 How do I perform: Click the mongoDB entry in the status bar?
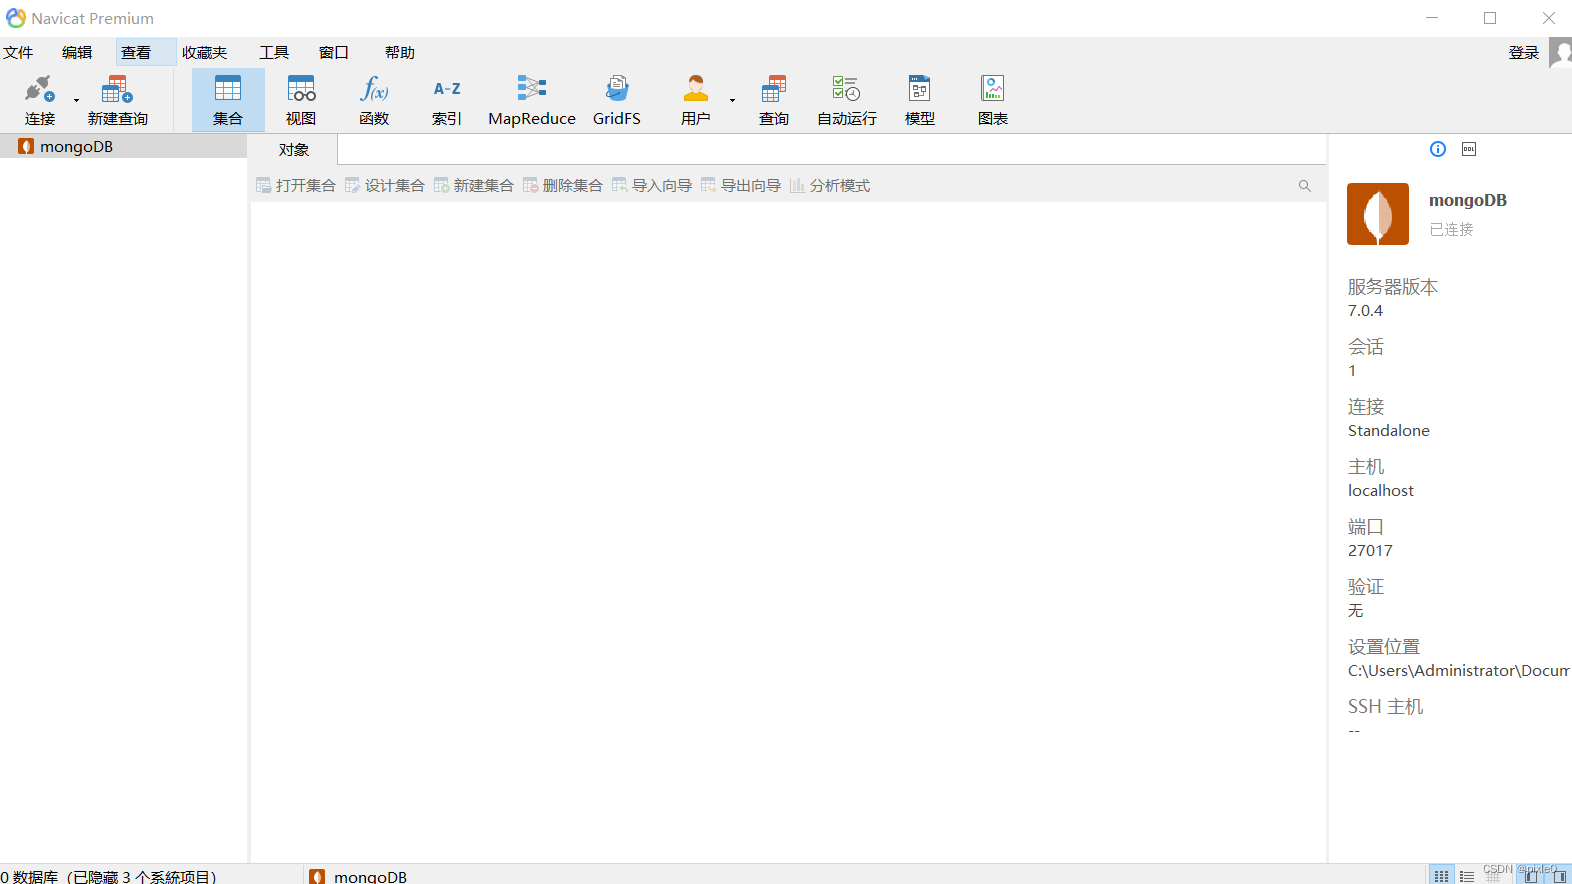(358, 876)
